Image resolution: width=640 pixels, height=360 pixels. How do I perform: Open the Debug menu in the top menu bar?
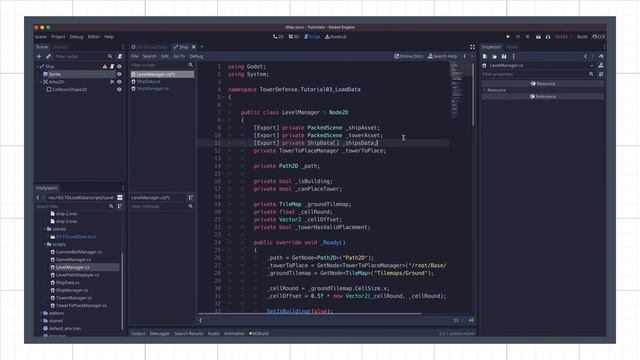[76, 37]
